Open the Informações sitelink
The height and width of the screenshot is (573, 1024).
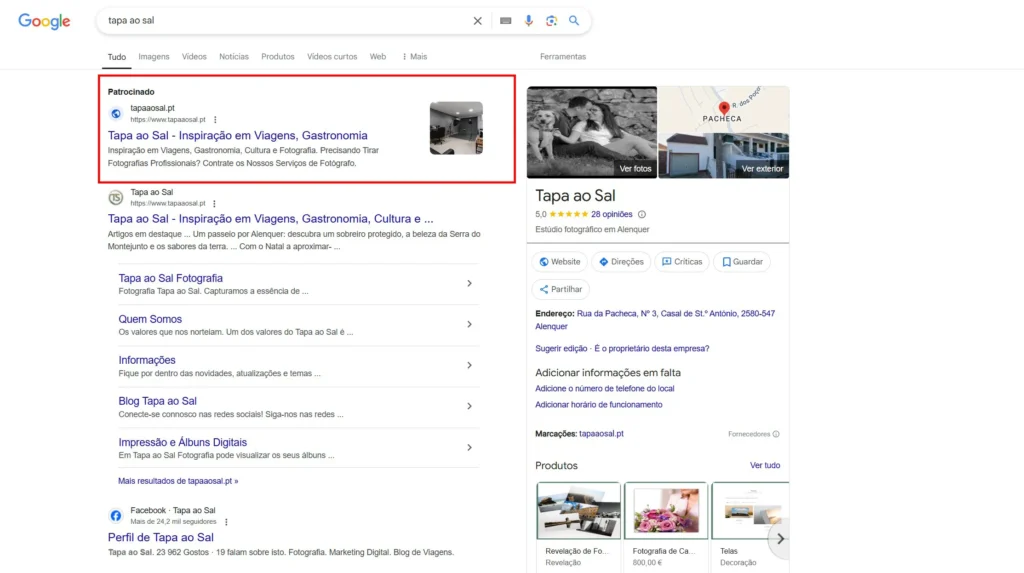tap(147, 360)
